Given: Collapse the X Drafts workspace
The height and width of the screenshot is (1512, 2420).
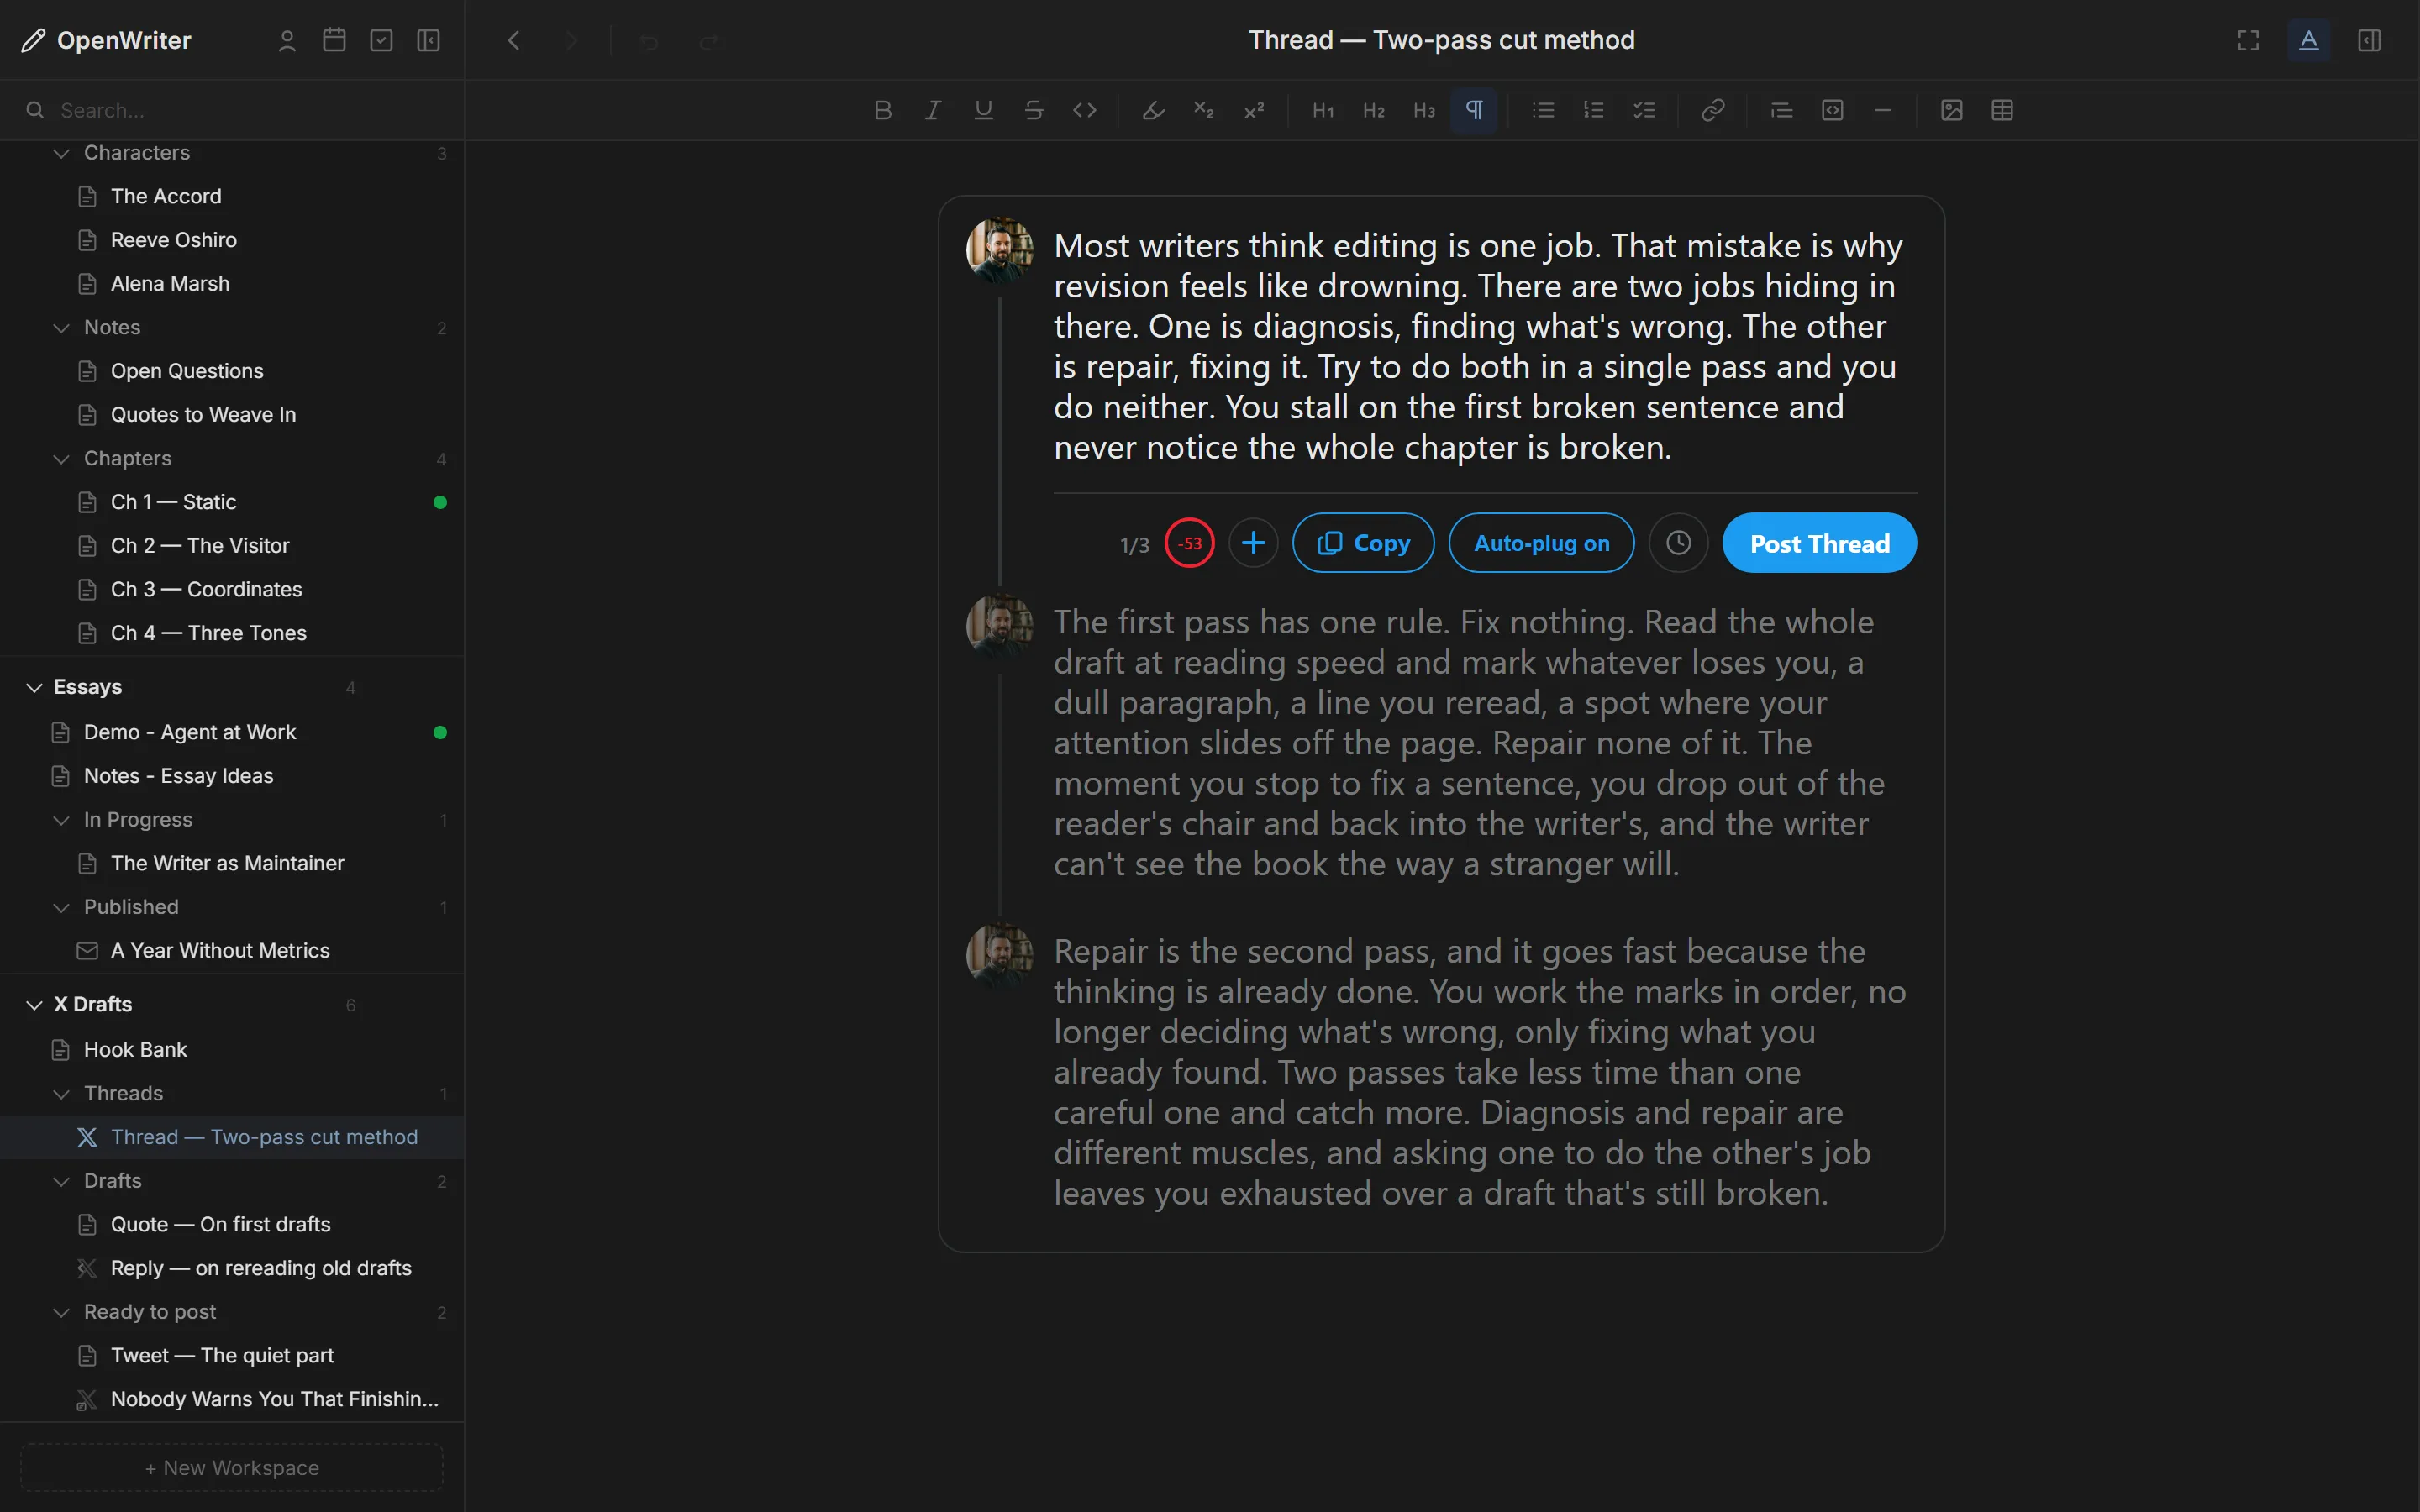Looking at the screenshot, I should (34, 1004).
